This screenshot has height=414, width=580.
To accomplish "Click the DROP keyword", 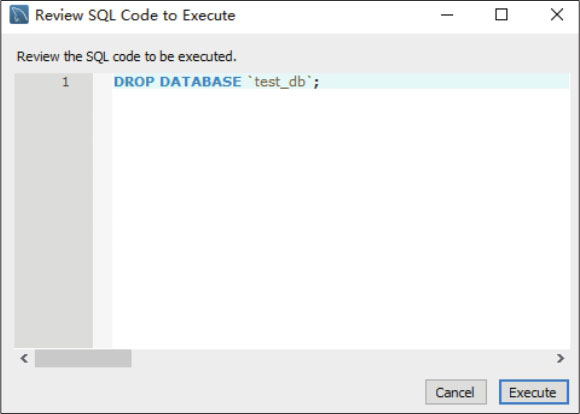I will click(x=134, y=81).
